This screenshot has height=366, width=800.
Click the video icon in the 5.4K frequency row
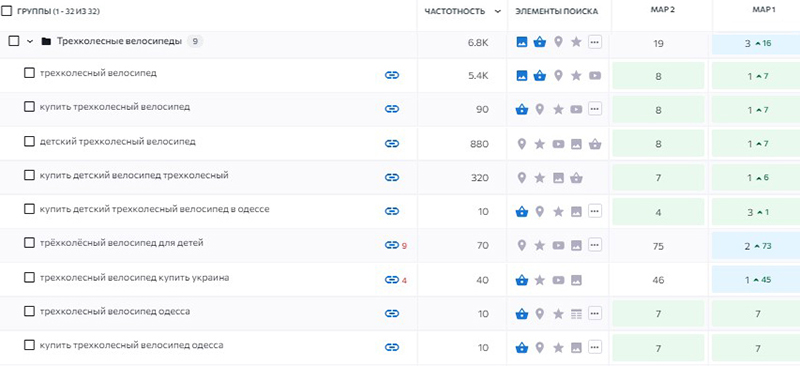594,76
